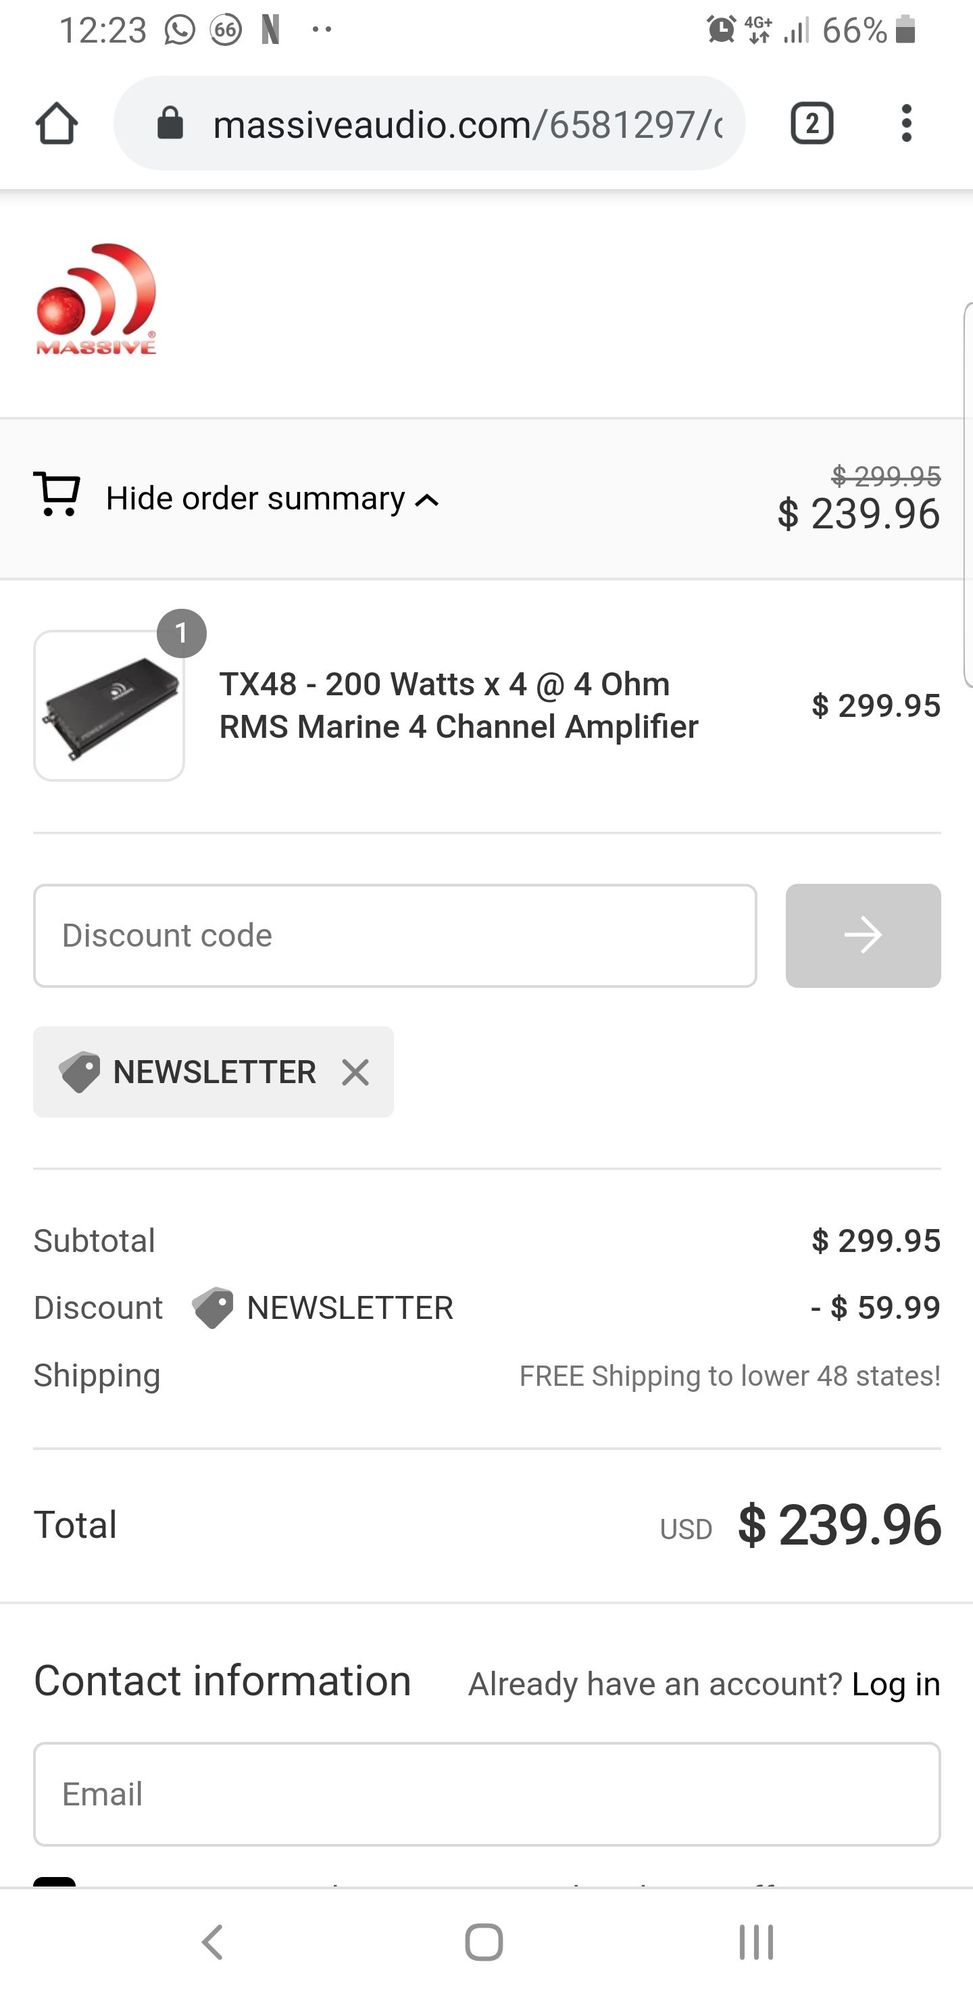
Task: Click the Email input field
Action: tap(487, 1794)
